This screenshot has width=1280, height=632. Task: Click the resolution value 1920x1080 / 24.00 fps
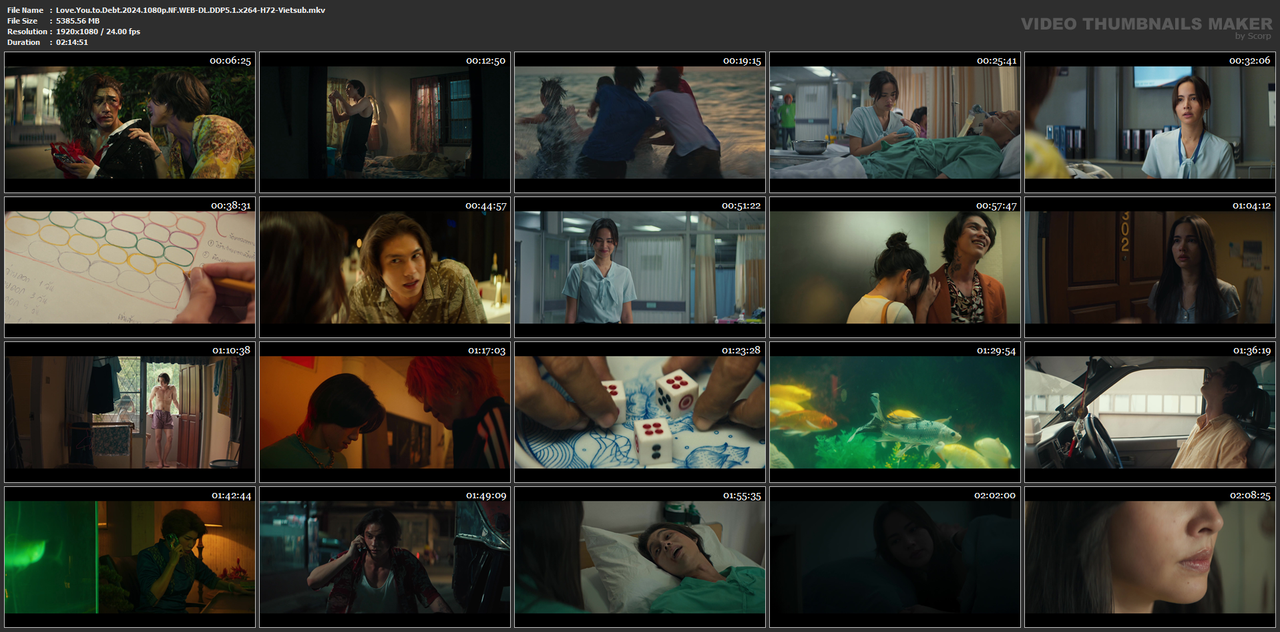point(98,32)
